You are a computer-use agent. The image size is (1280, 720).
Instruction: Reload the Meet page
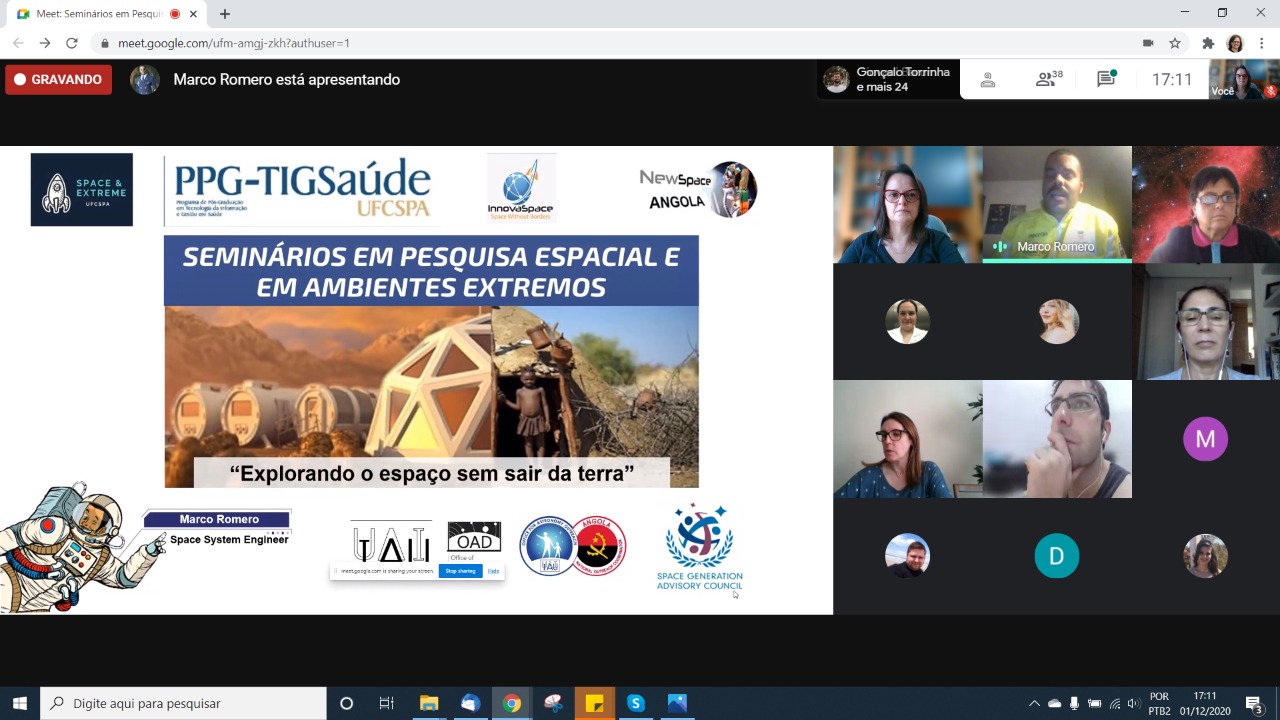click(72, 43)
